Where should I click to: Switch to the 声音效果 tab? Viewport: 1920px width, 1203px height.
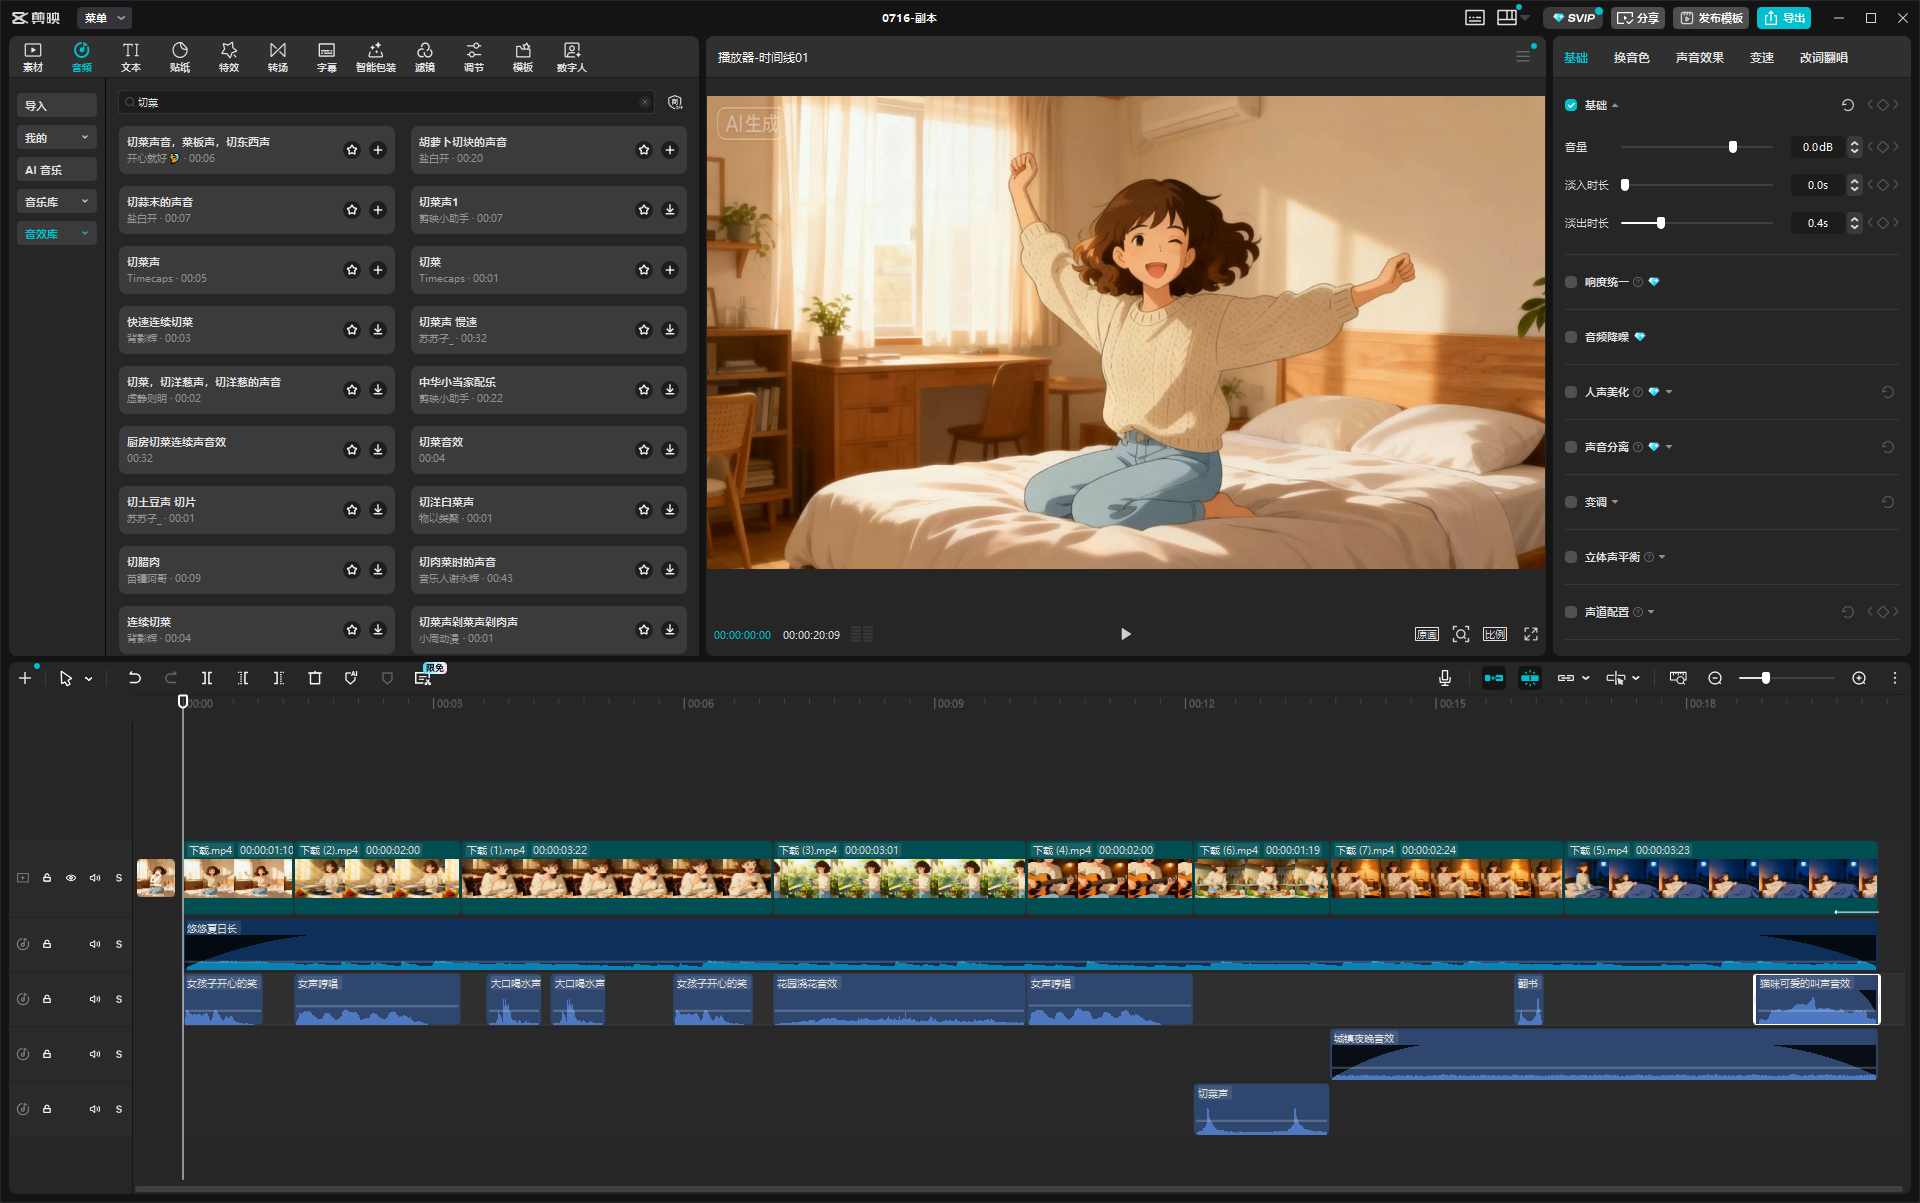pos(1699,58)
